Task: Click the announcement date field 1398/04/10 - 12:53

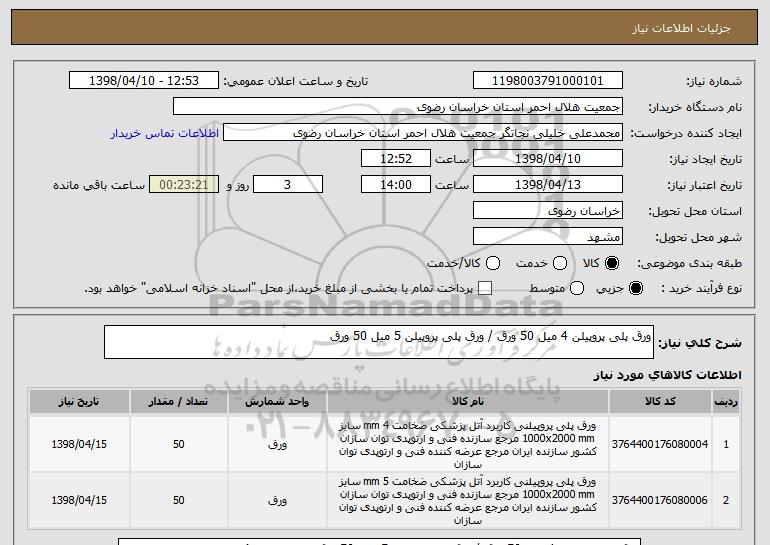Action: pos(144,81)
